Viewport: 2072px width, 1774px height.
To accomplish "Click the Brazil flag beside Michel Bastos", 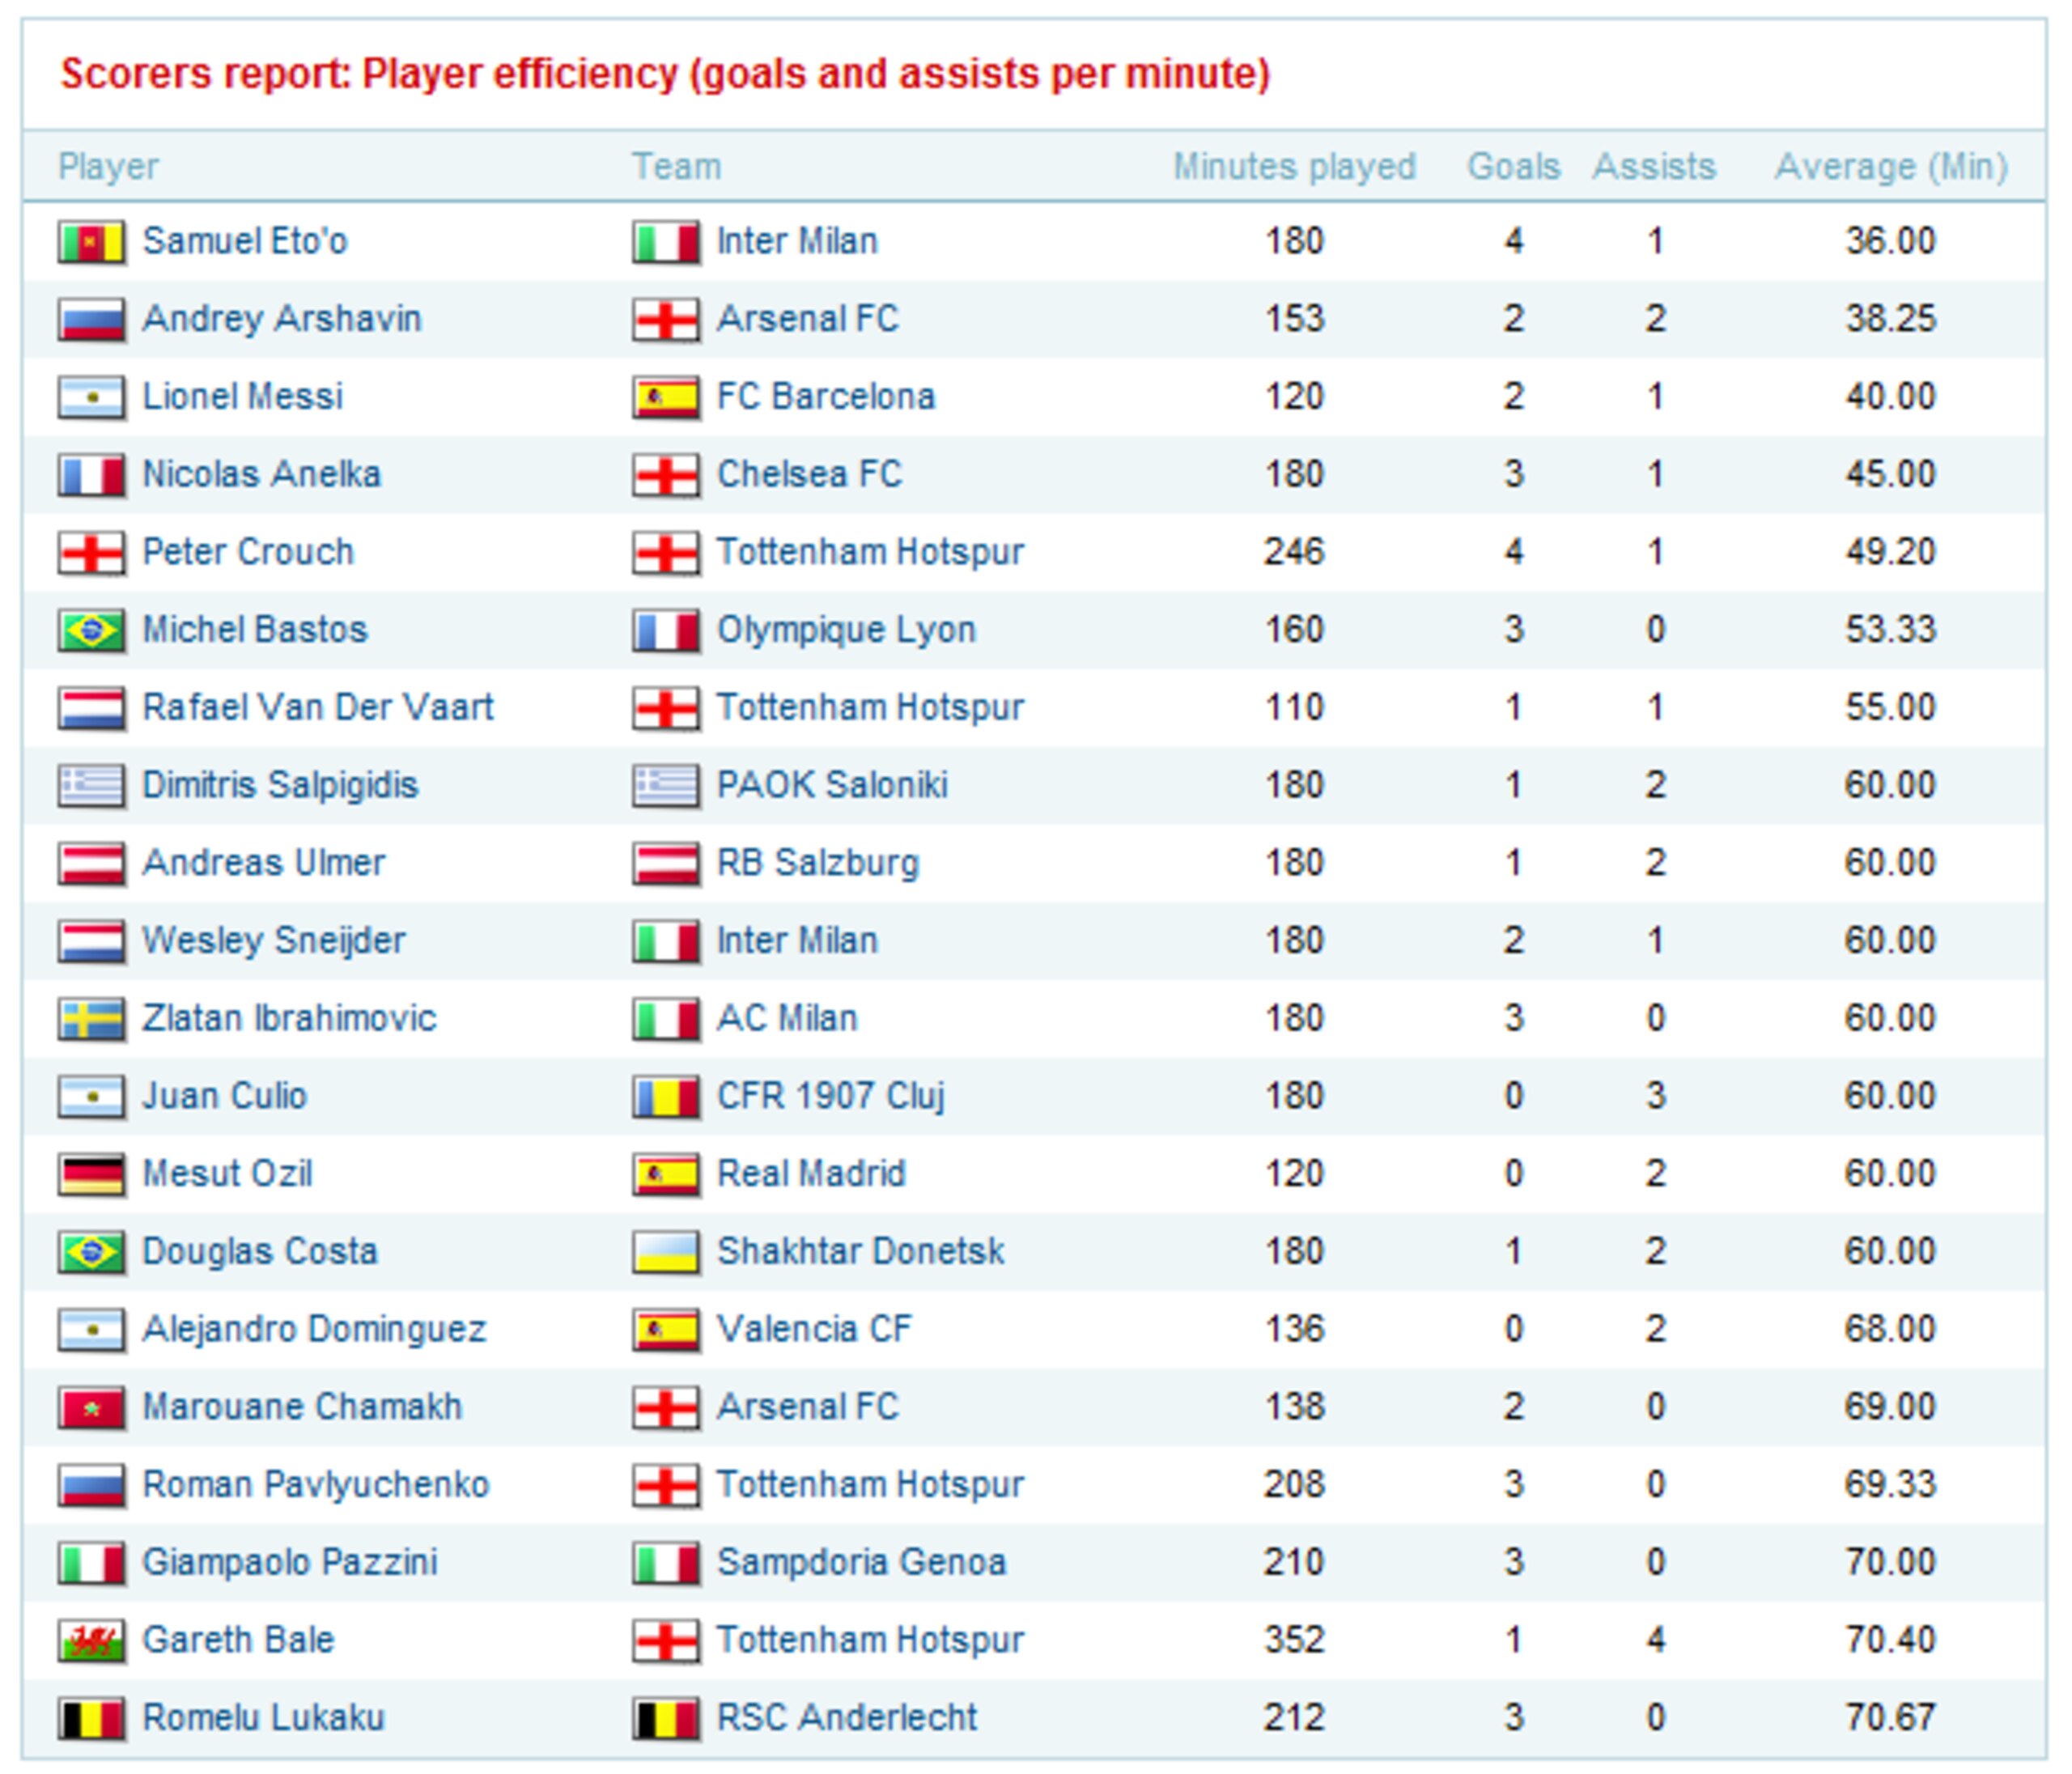I will (x=92, y=631).
